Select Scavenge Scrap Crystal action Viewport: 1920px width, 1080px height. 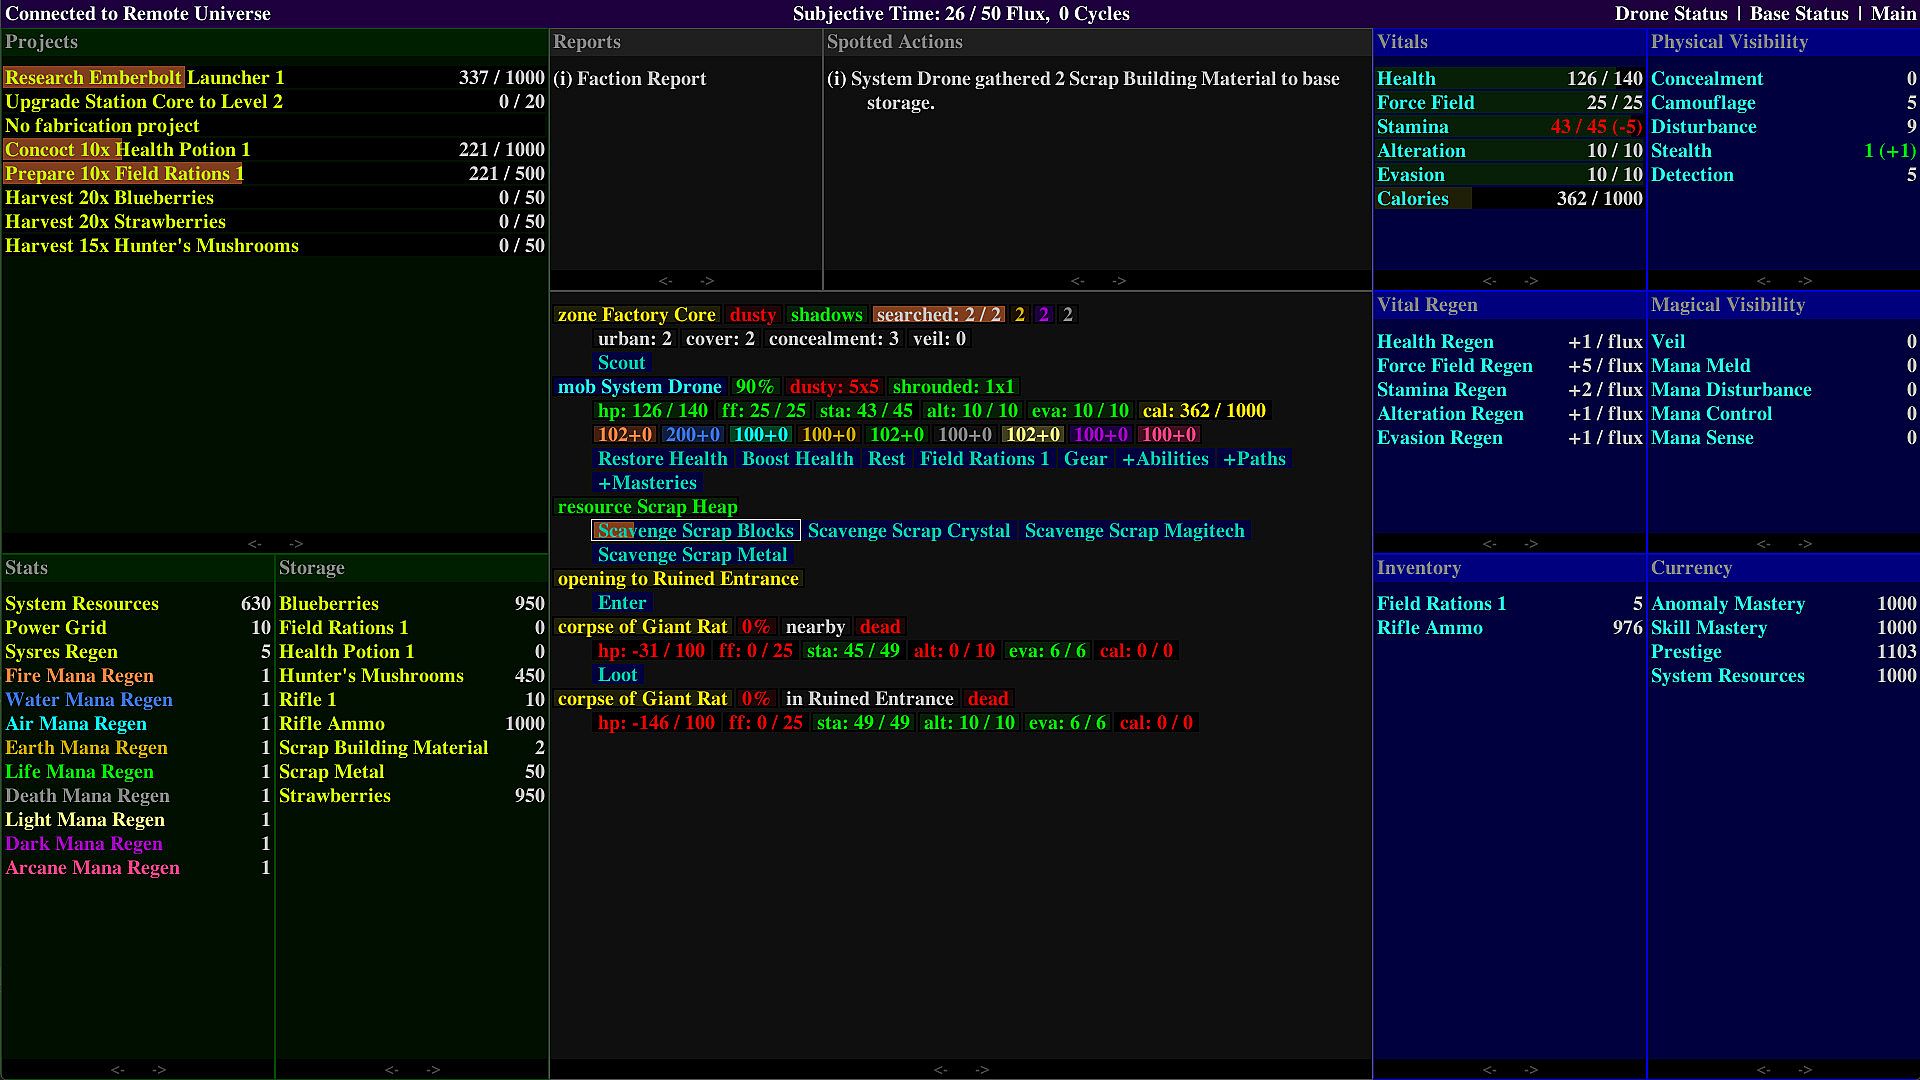point(908,531)
